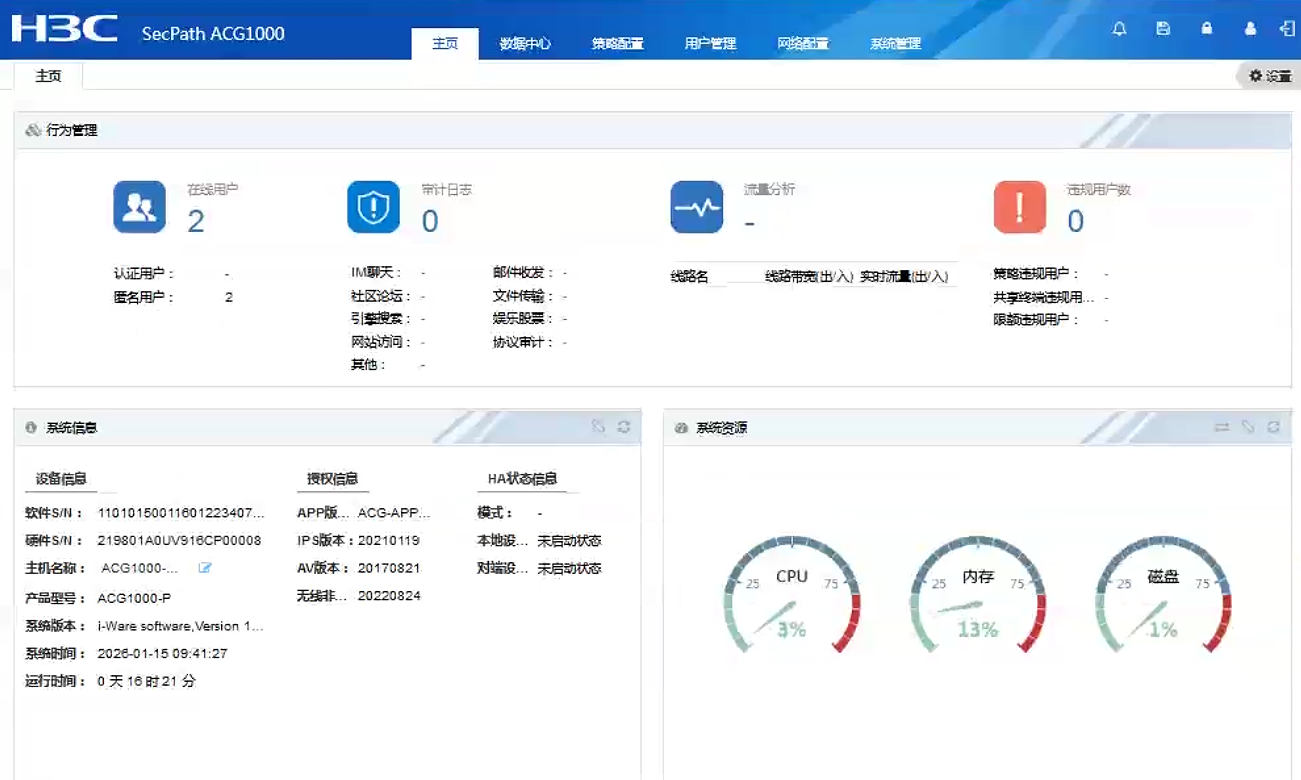Click the red 违规用户数 exclamation icon
Viewport: 1301px width, 780px height.
click(1020, 207)
